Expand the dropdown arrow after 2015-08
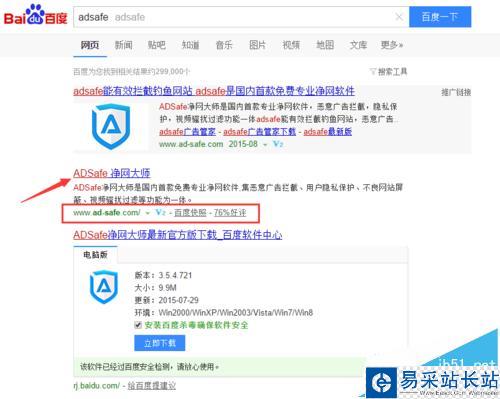500x399 pixels. pos(265,145)
